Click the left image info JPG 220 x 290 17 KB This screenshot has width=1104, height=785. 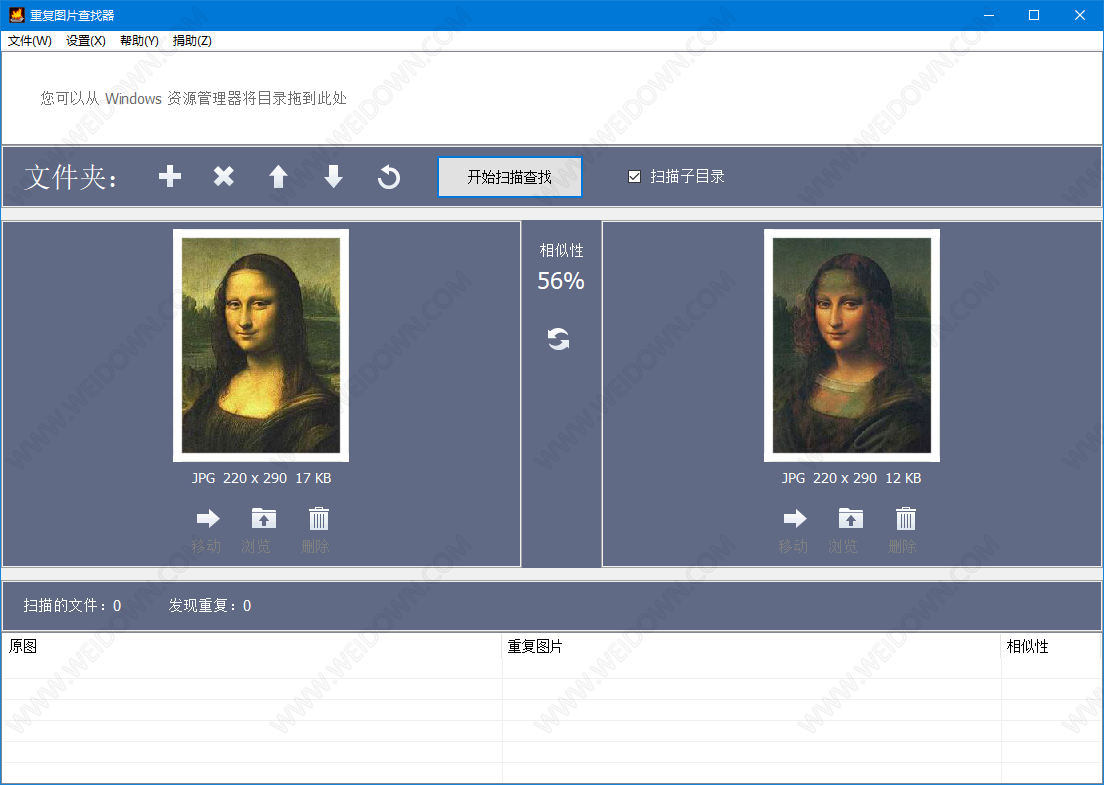pyautogui.click(x=261, y=478)
